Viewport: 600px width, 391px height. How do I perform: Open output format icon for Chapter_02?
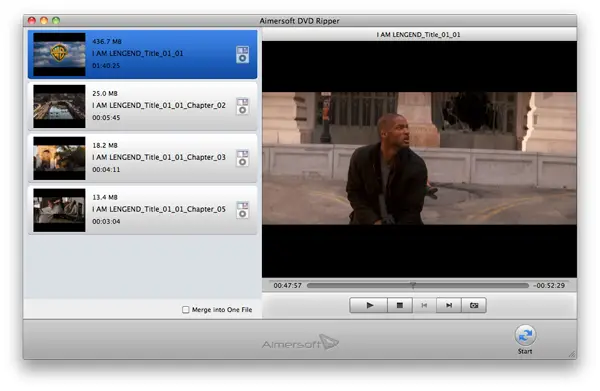(242, 106)
